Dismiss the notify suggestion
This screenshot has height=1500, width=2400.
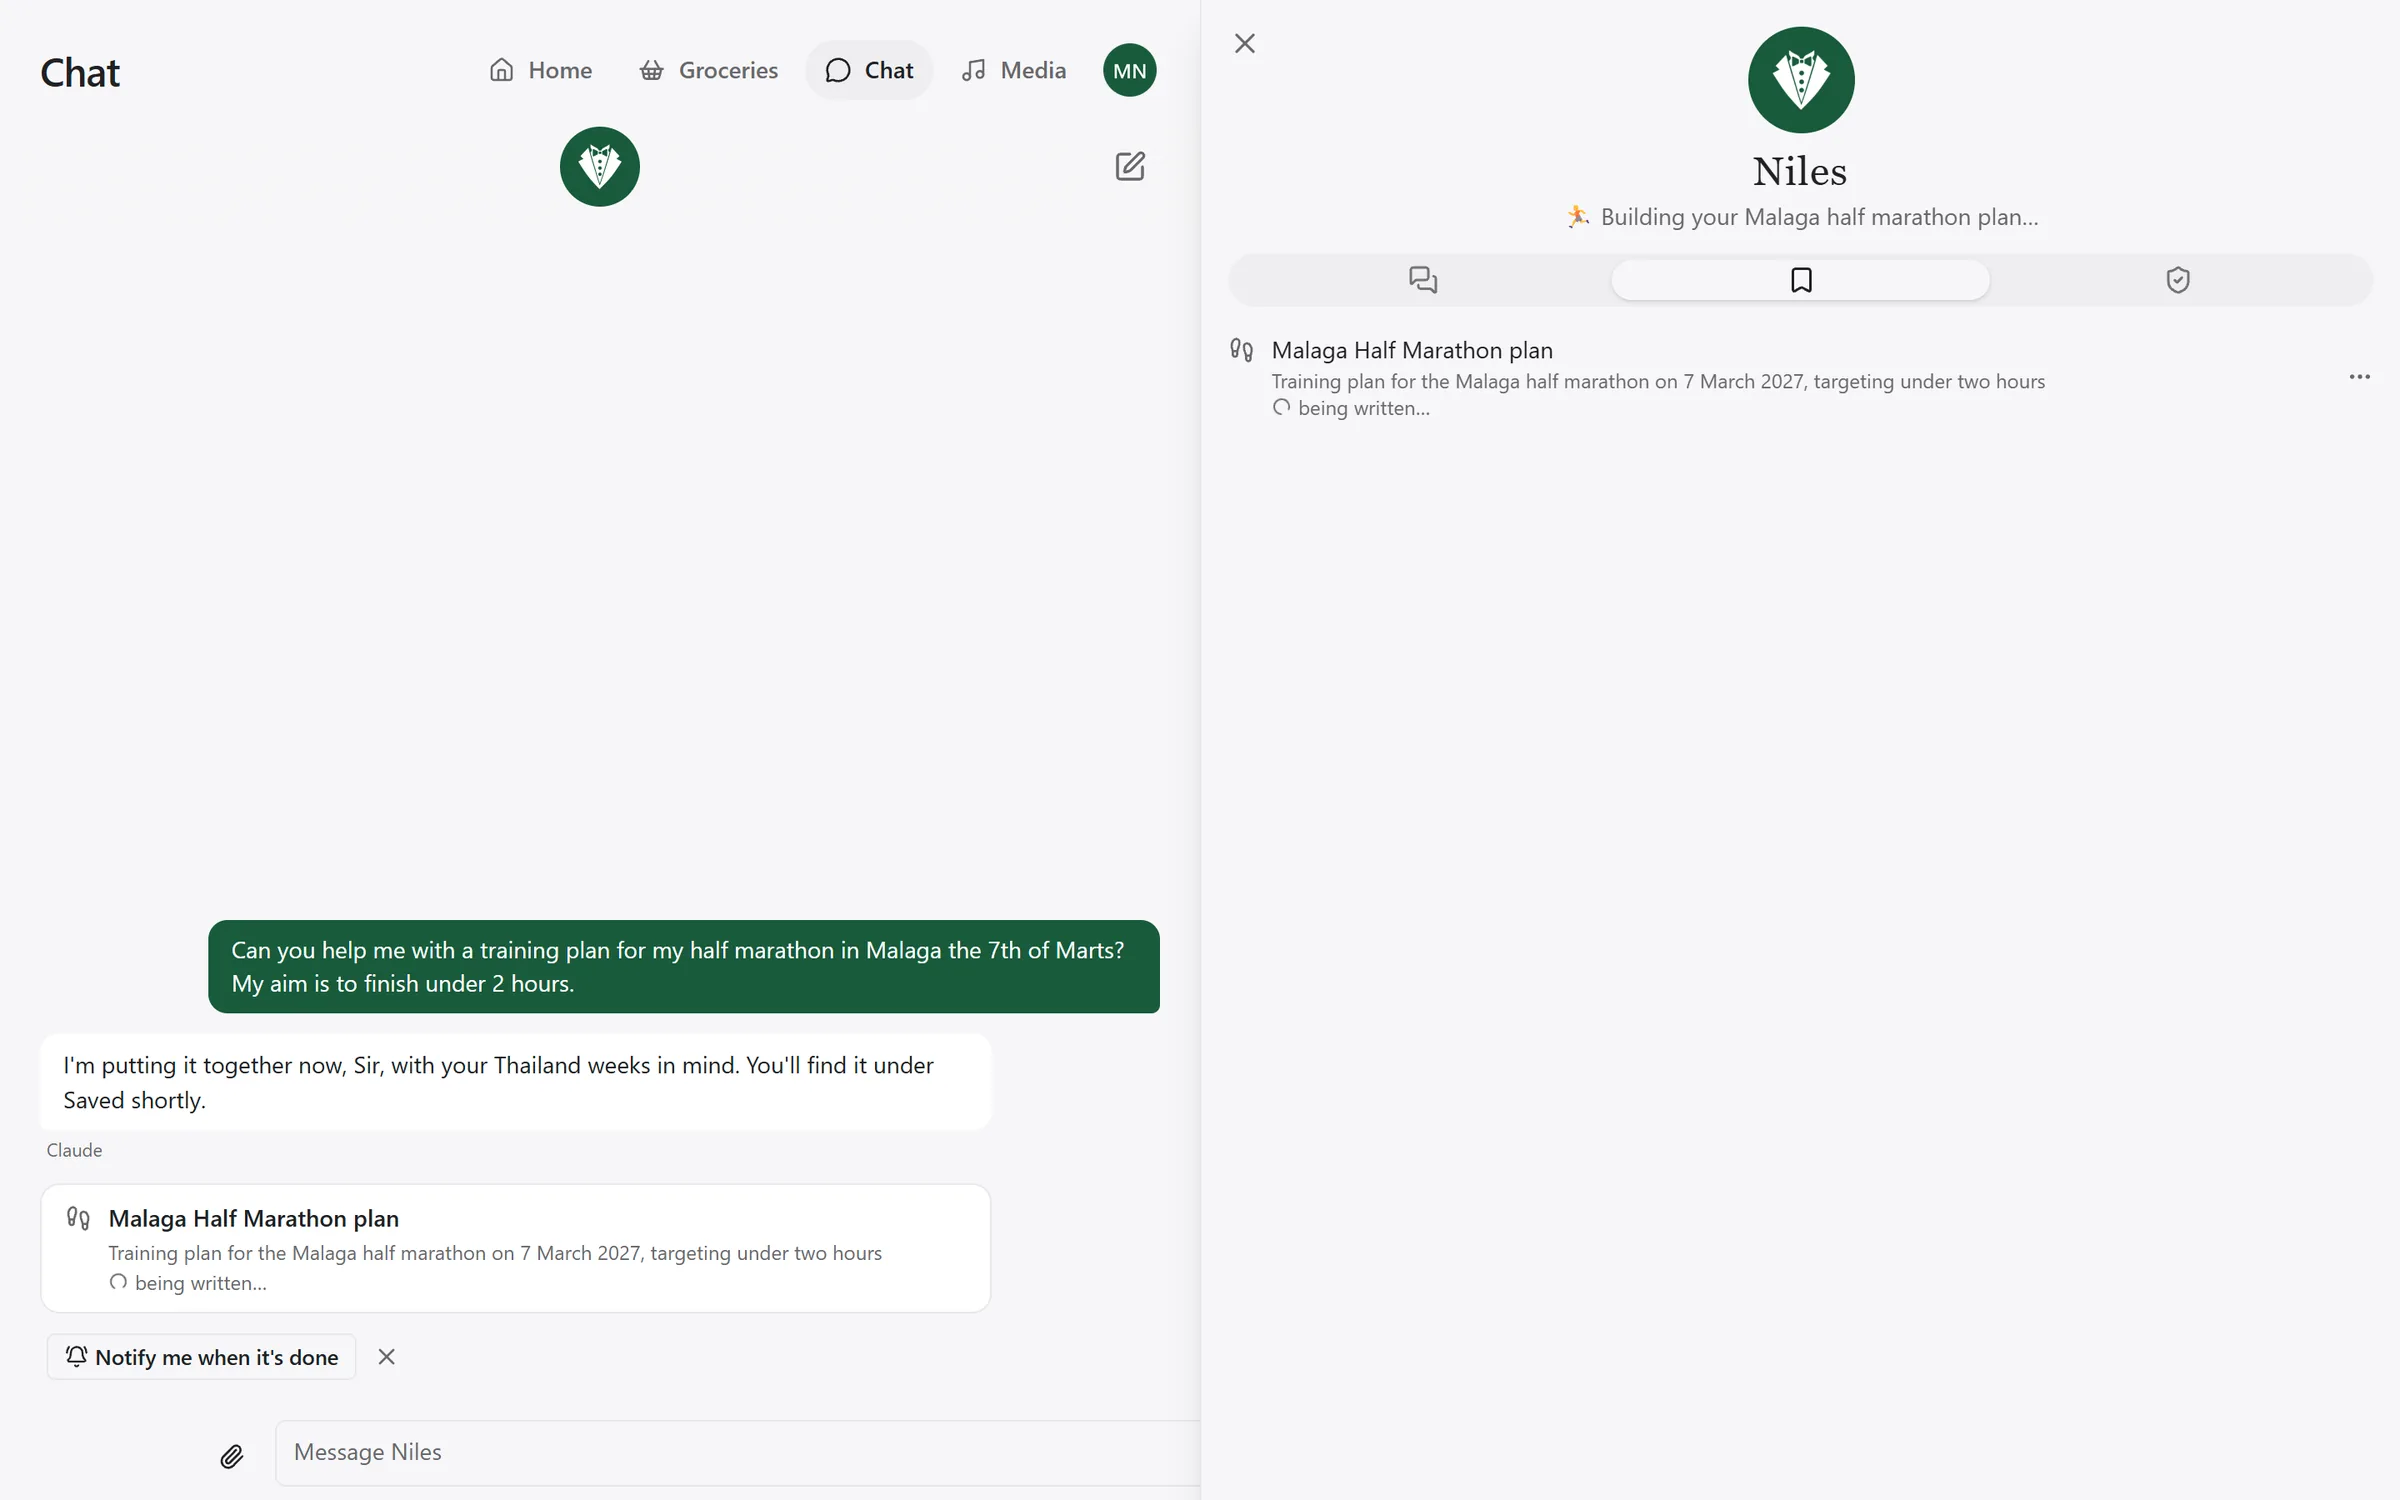pyautogui.click(x=386, y=1357)
